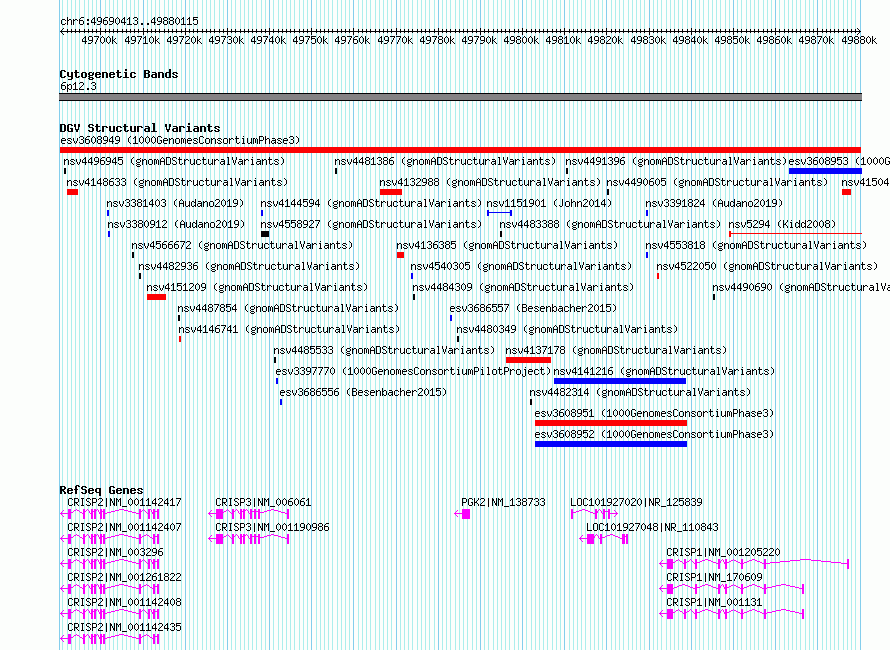Screen dimensions: 890x650
Task: Open the LOC101927020|NR_125839 gene label
Action: [636, 502]
